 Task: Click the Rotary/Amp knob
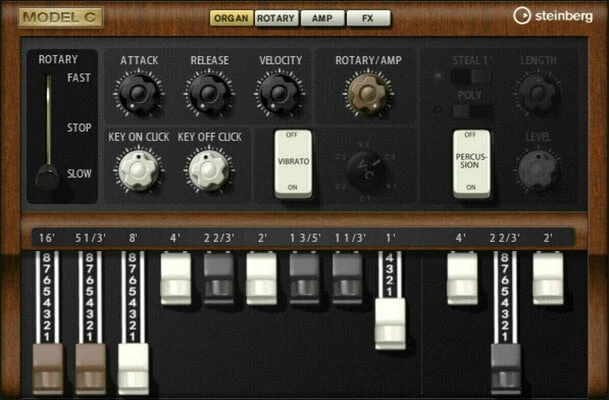coord(368,94)
